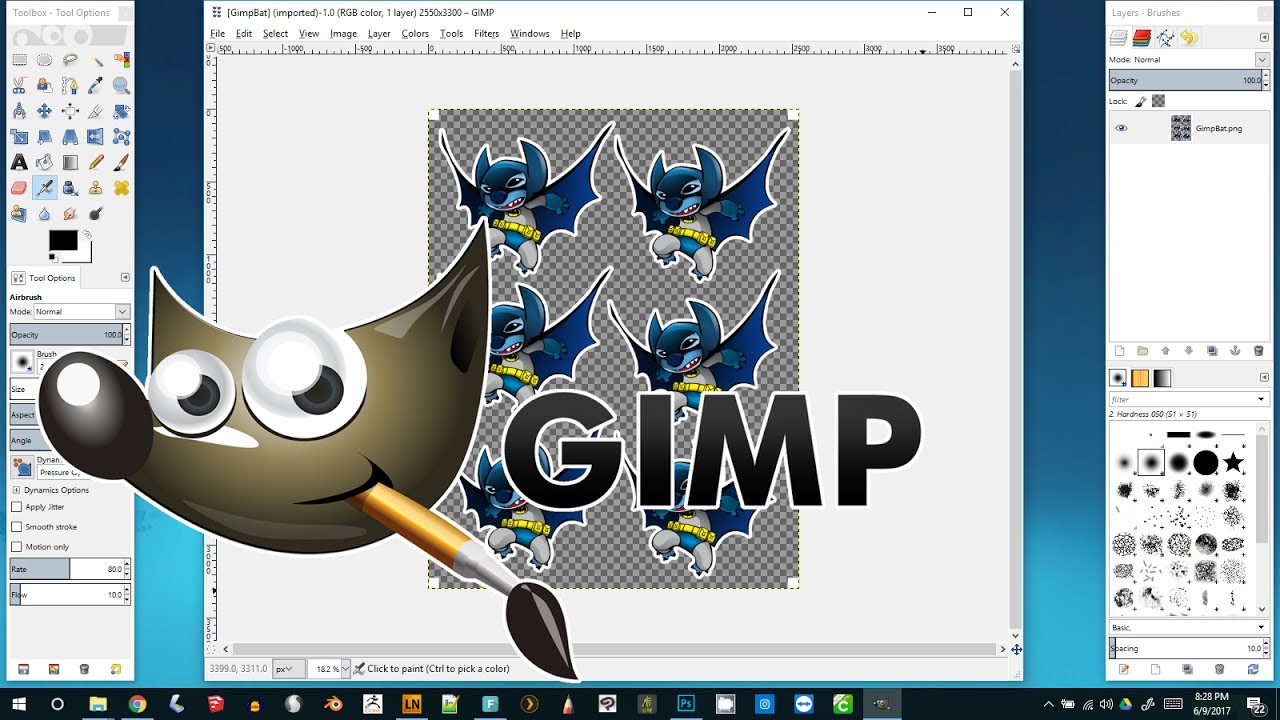Open the Windows menu
1280x720 pixels.
530,33
